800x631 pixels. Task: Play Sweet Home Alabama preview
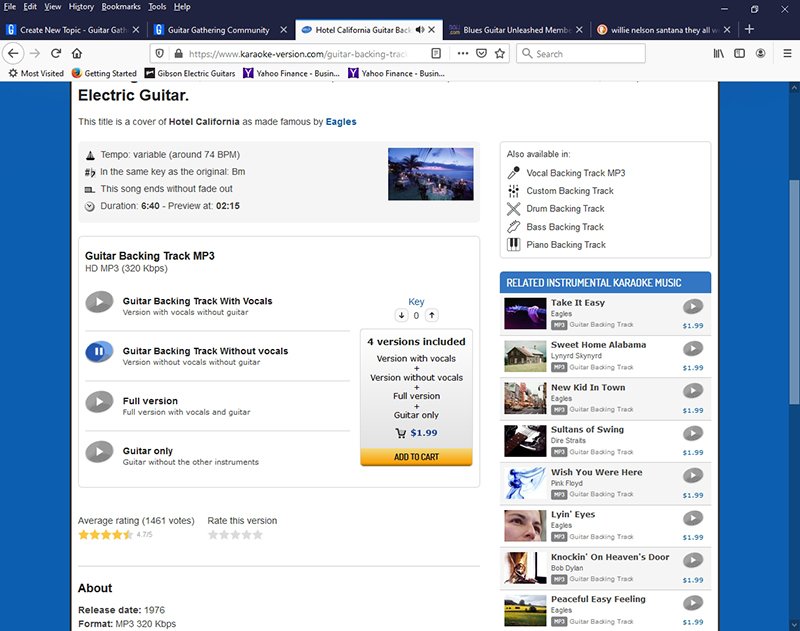tap(693, 348)
